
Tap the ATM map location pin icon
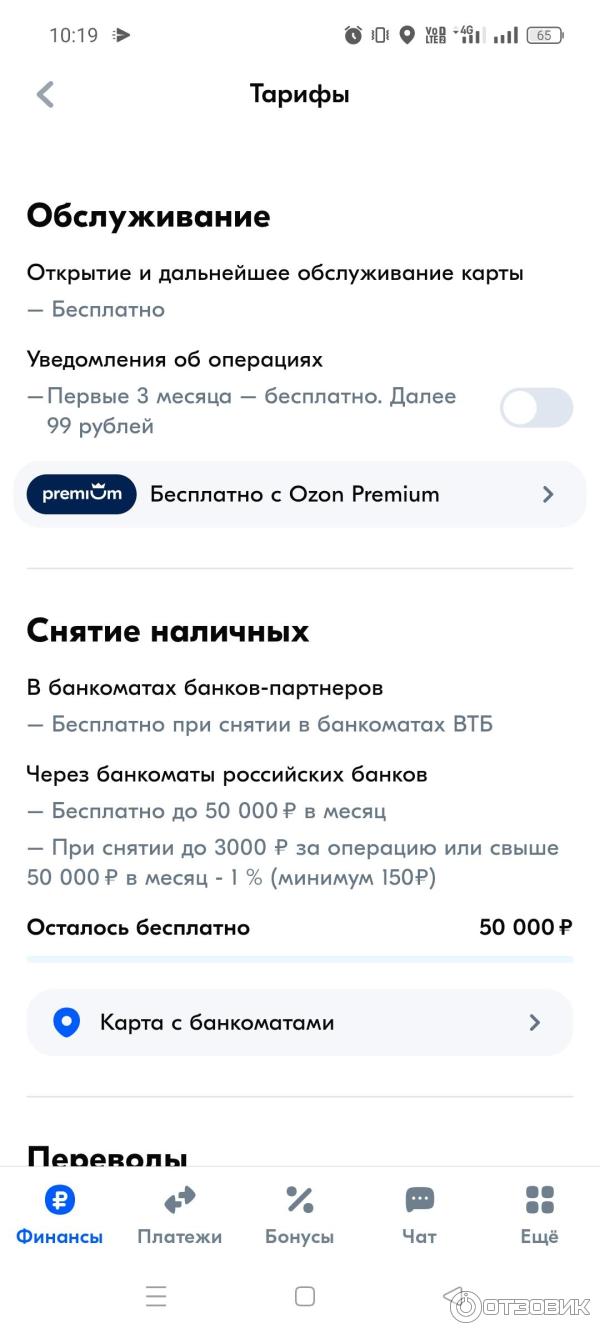pos(67,1022)
